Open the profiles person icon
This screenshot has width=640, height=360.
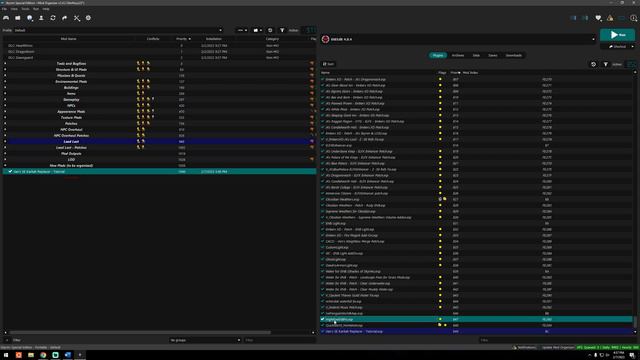[x=41, y=18]
